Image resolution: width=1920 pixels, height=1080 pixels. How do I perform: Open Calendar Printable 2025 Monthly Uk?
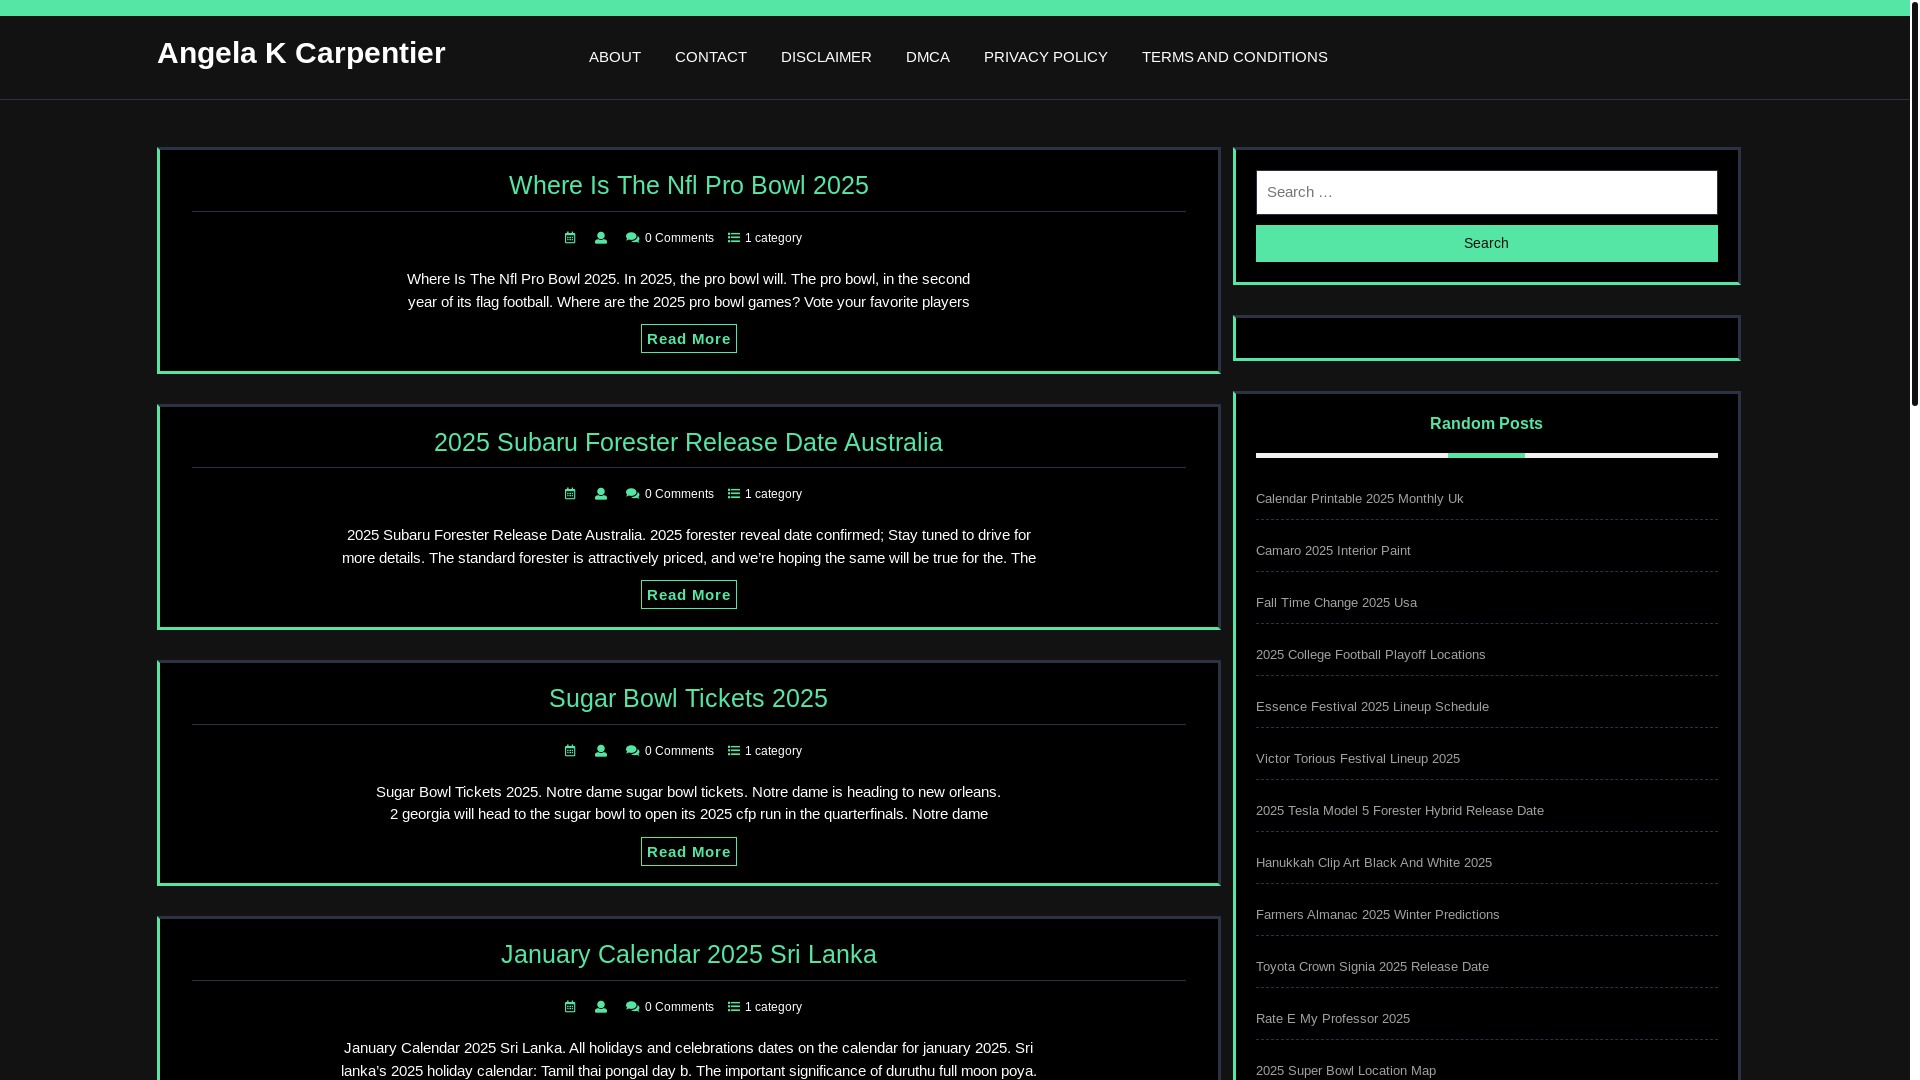1359,499
